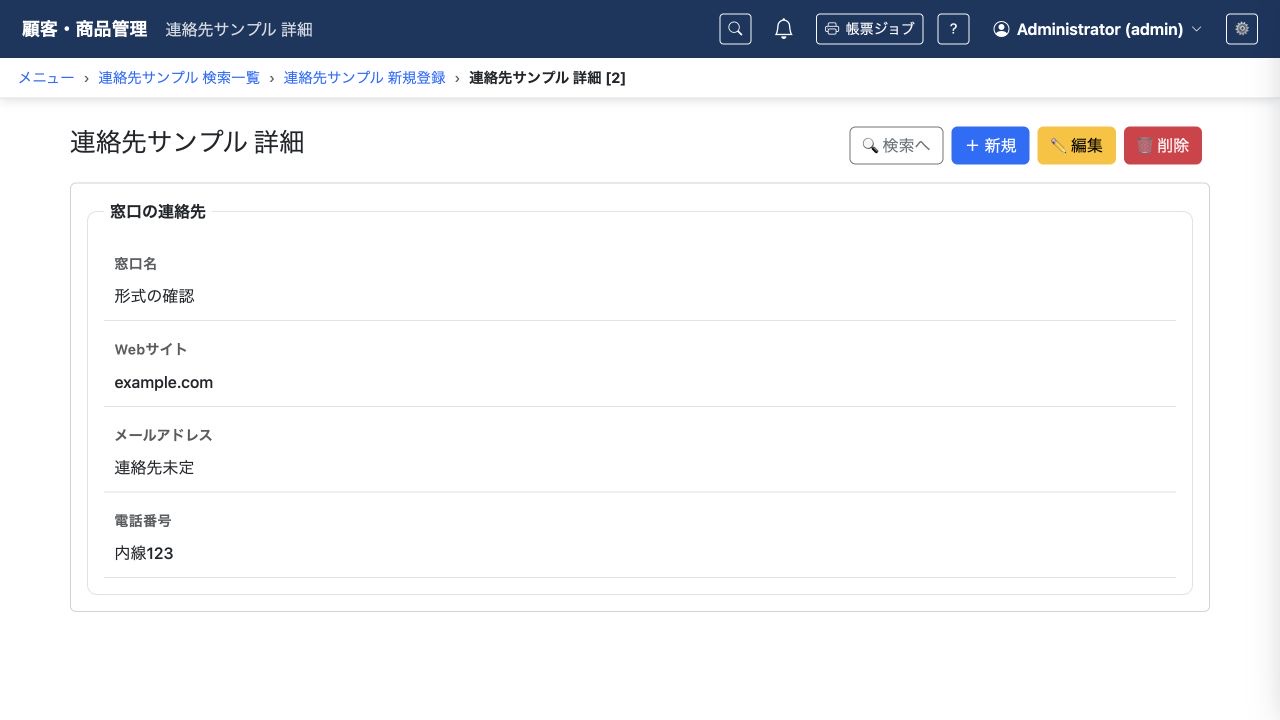Create a new record with 新規 button
This screenshot has height=720, width=1280.
[x=990, y=145]
